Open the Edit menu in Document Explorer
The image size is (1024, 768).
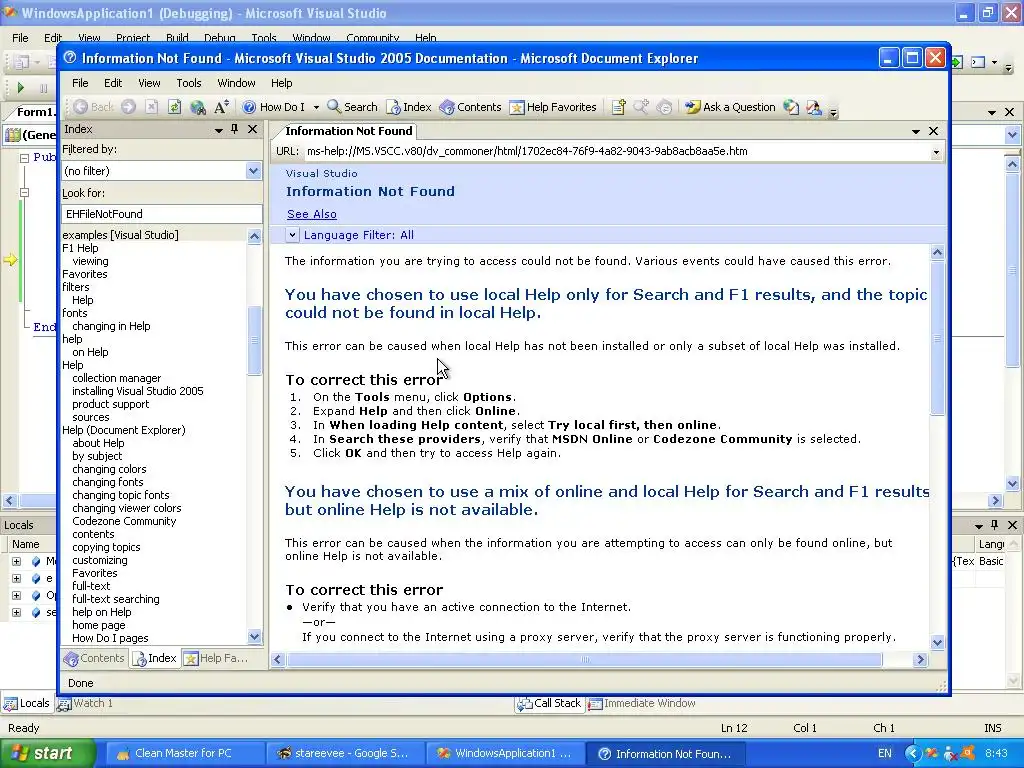coord(113,83)
